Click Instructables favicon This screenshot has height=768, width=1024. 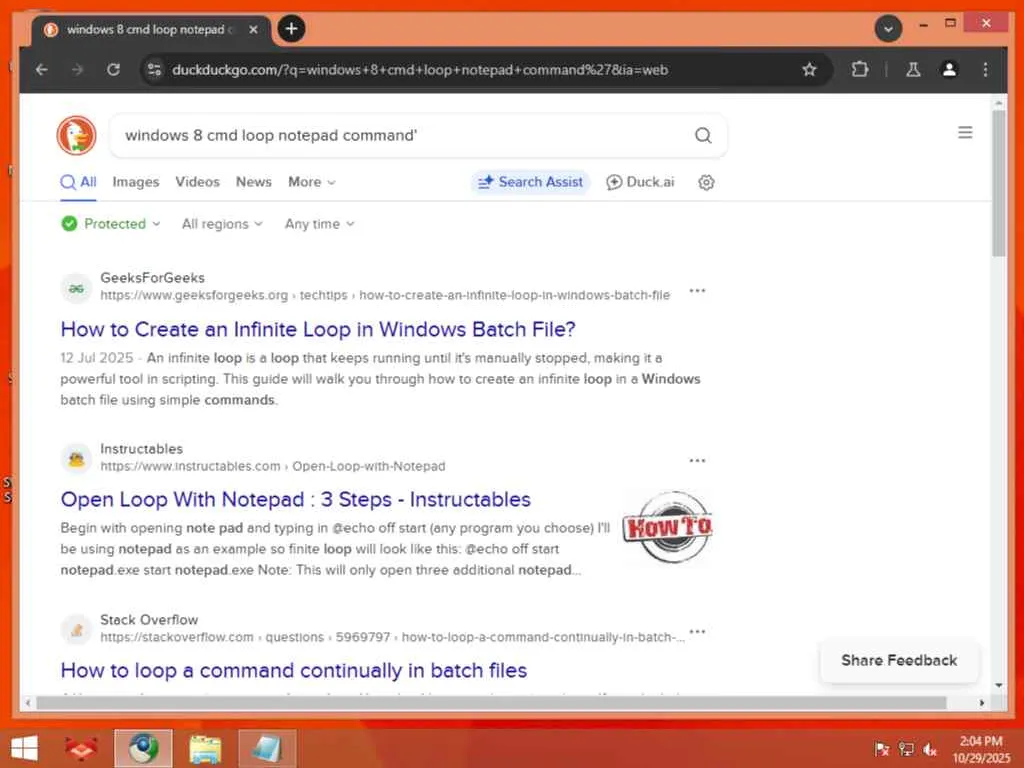tap(76, 458)
